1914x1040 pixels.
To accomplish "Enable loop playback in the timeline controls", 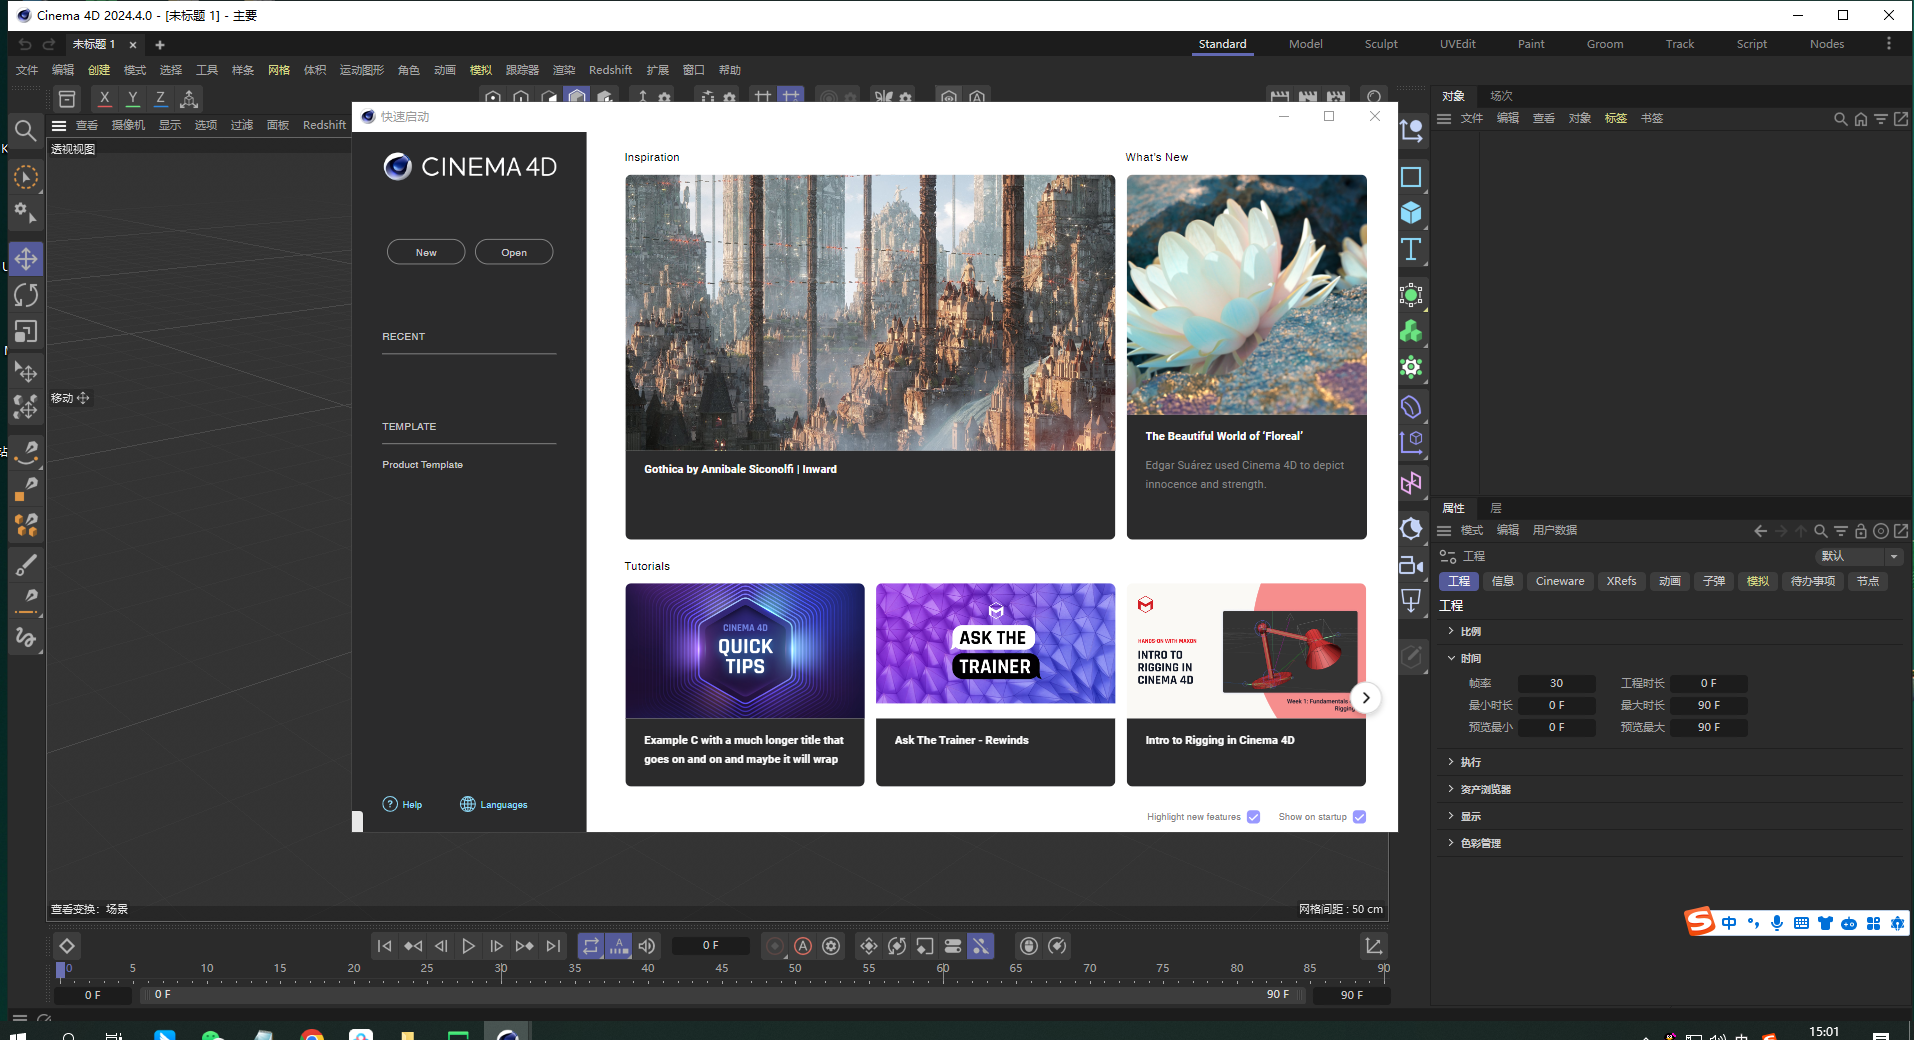I will (591, 946).
